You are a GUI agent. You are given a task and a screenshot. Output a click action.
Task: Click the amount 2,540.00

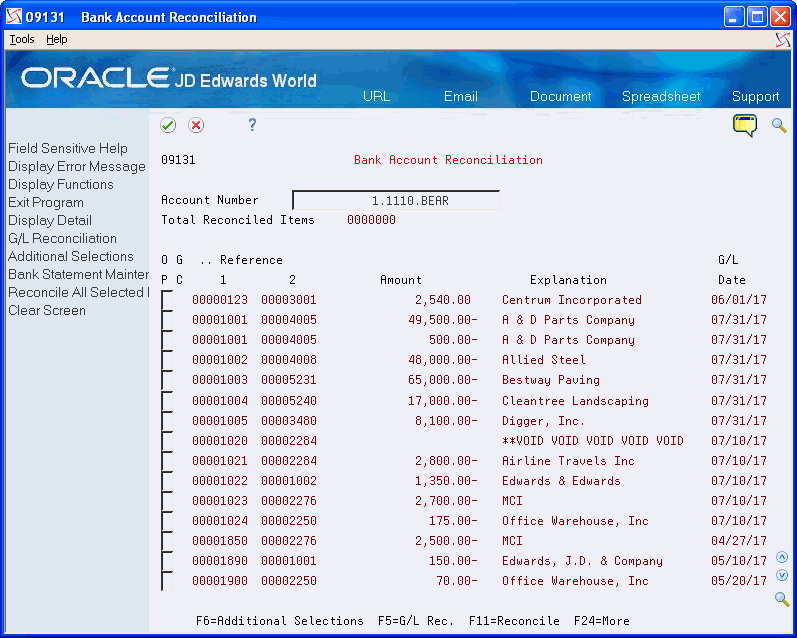click(x=442, y=300)
